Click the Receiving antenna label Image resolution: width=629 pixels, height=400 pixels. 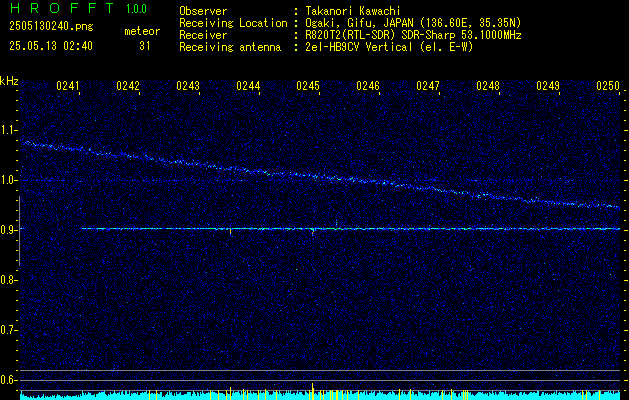pos(230,47)
